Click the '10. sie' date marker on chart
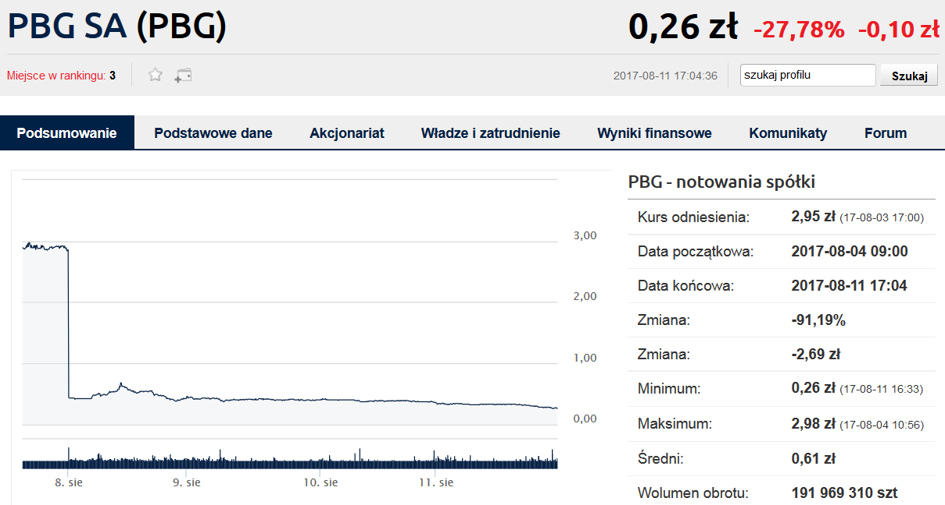Viewport: 945px width, 505px height. [321, 483]
